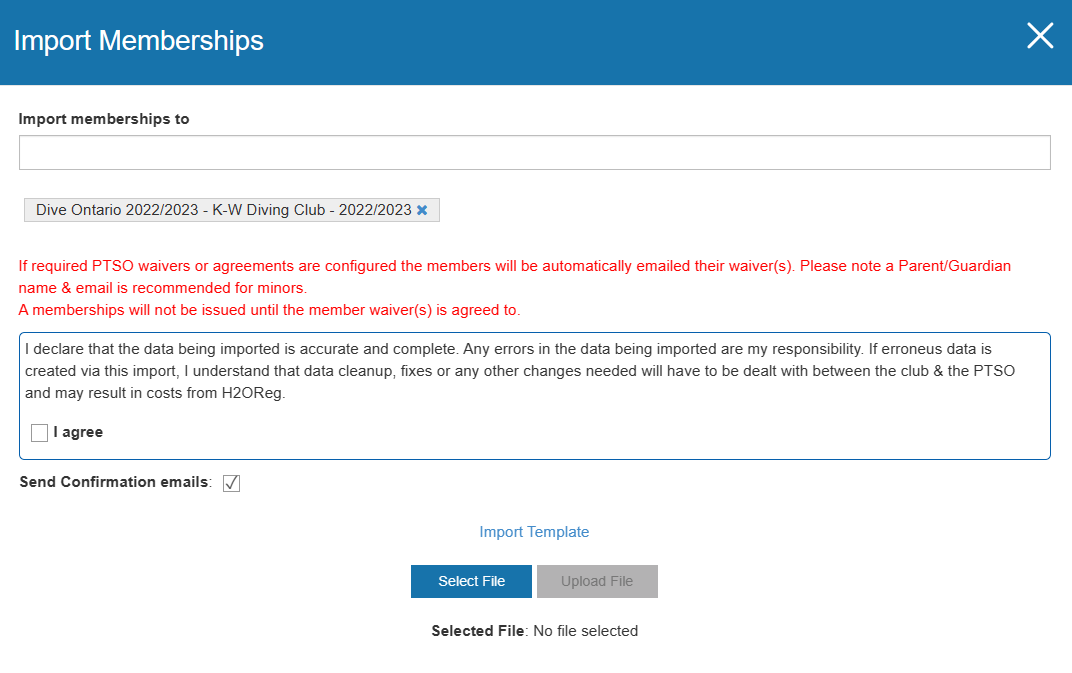Click the bold "I agree" label text
Screen dimensions: 1072x673
point(78,433)
